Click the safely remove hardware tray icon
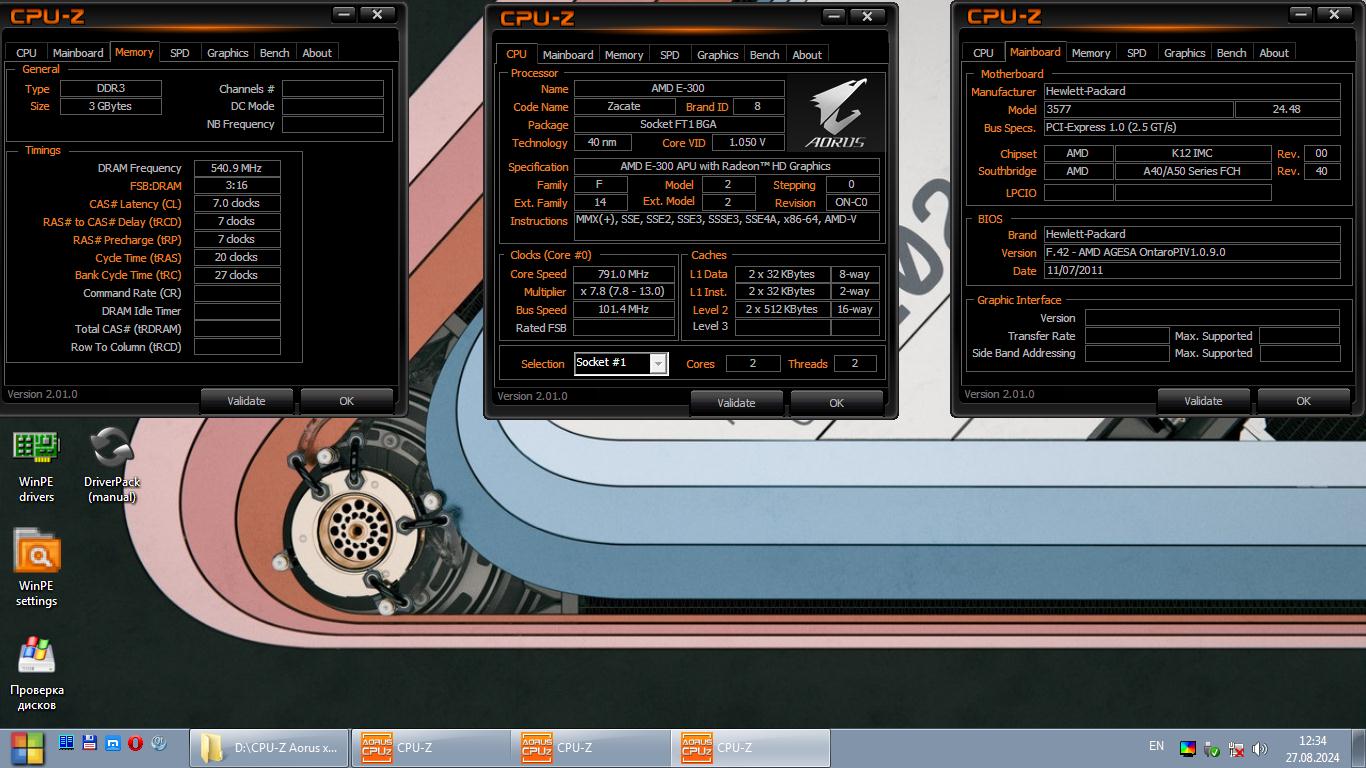1366x768 pixels. point(1212,749)
